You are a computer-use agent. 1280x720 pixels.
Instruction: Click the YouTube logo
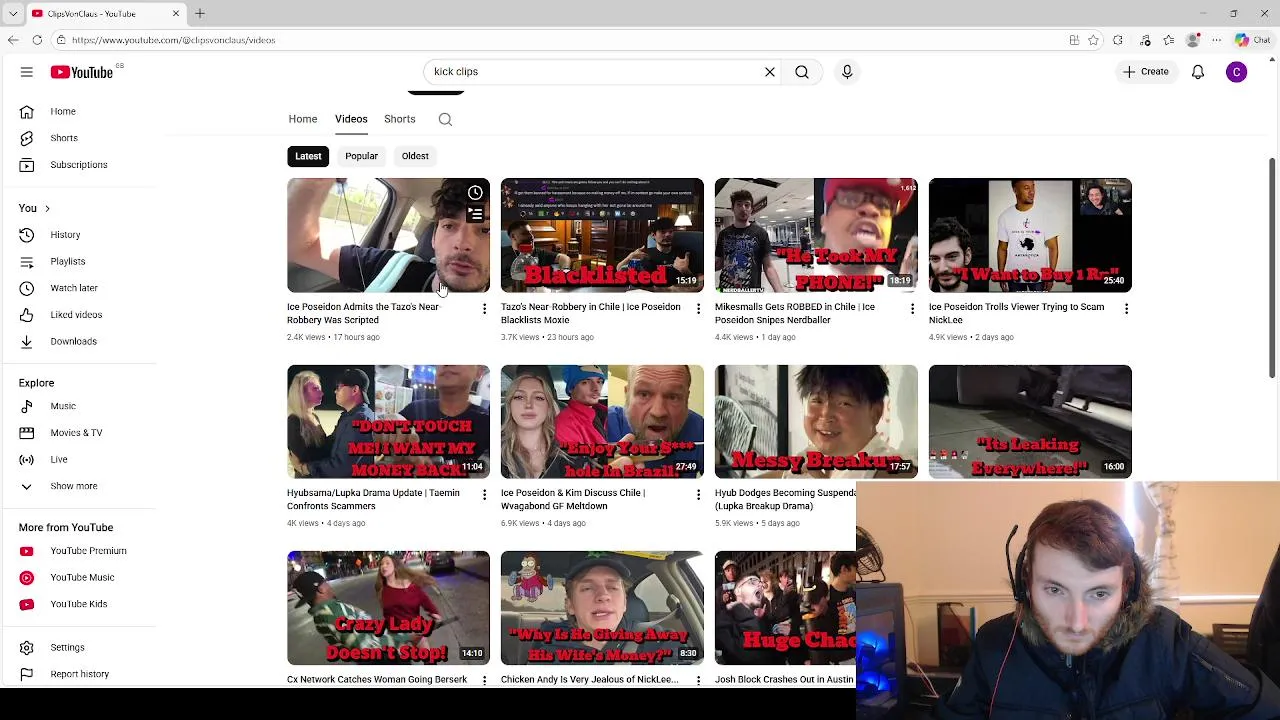(82, 72)
